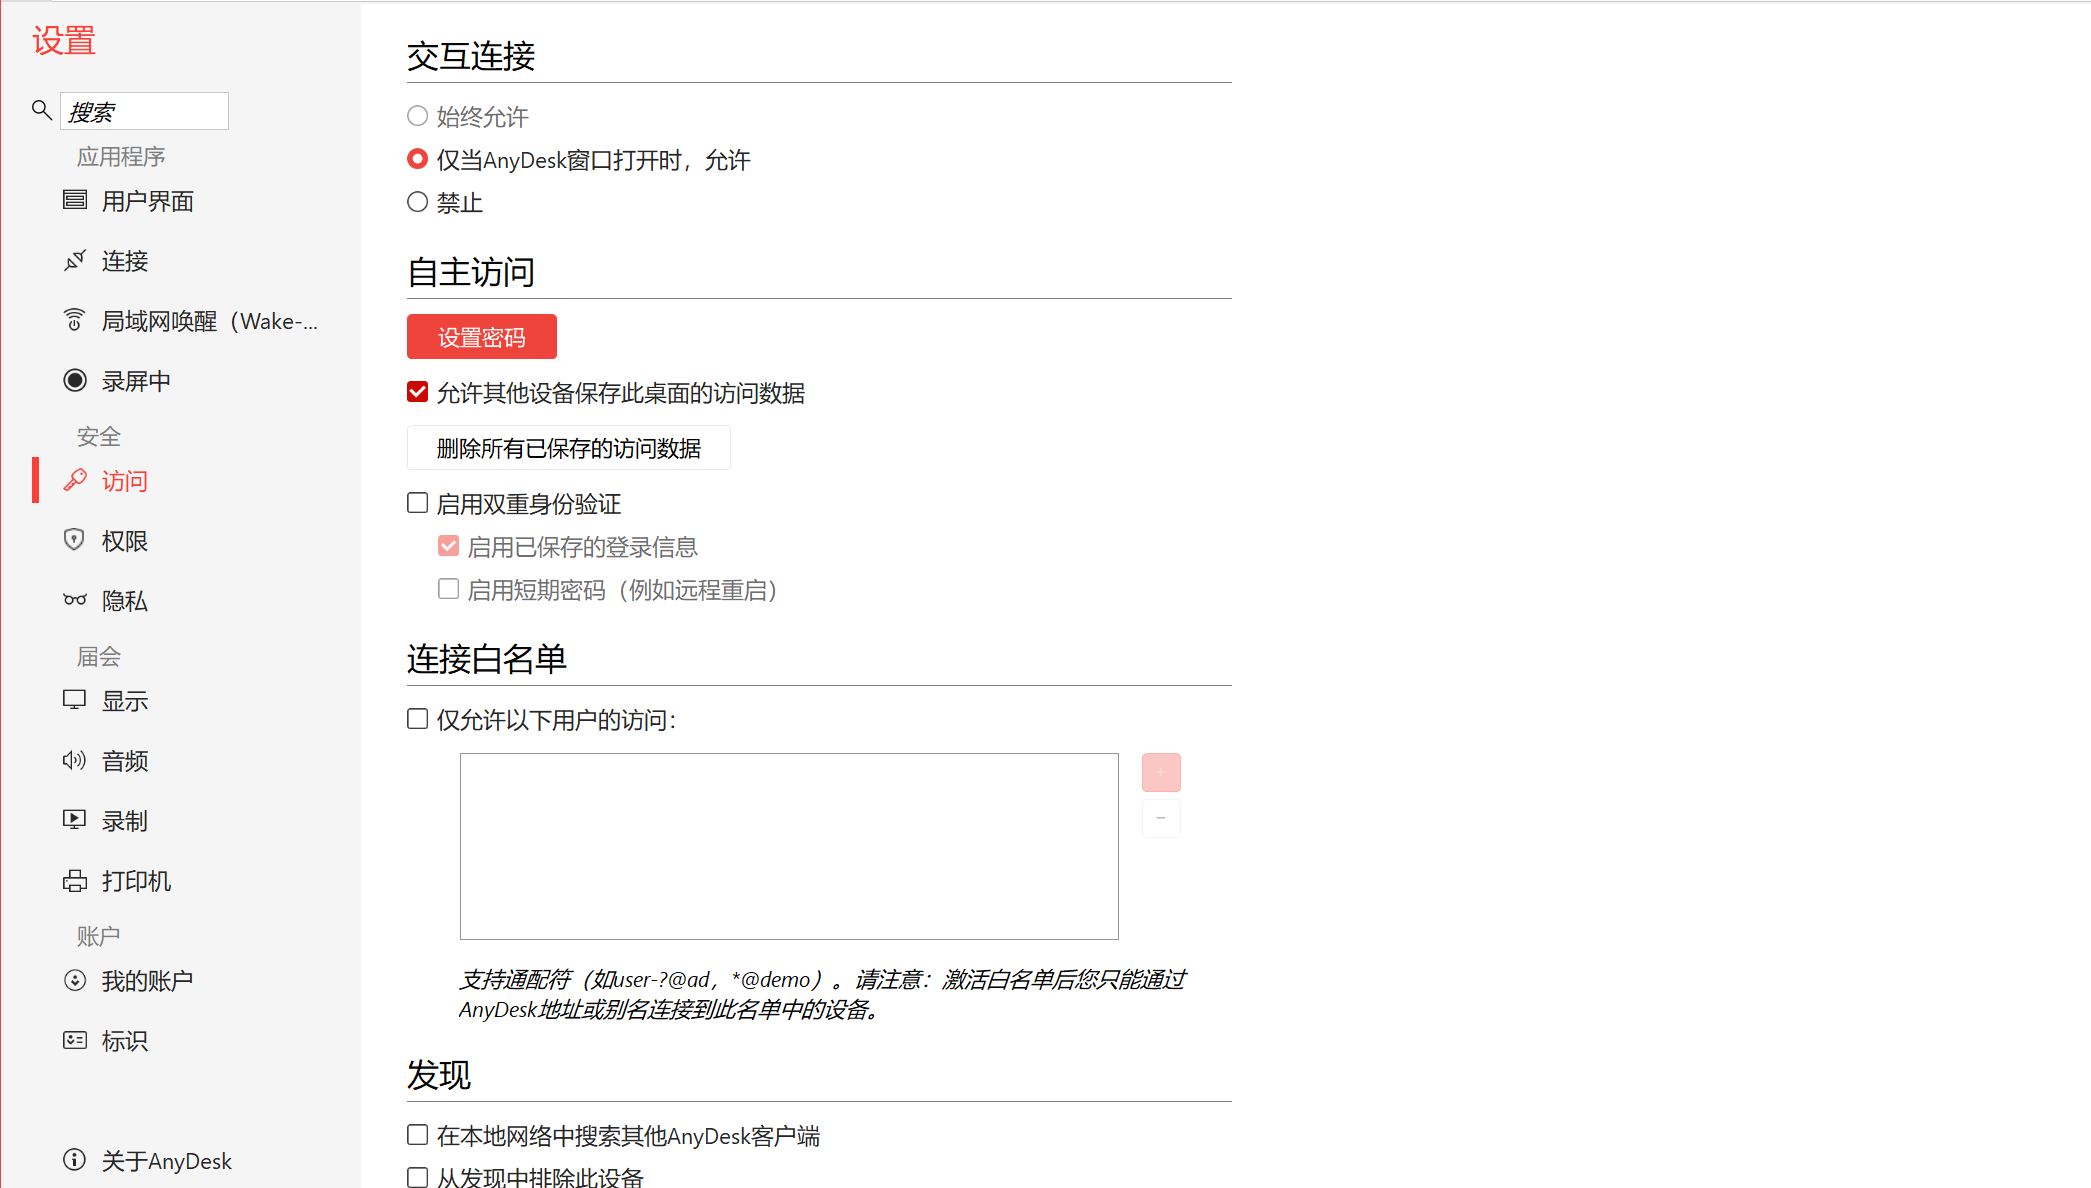Click the 局域网唤醒 wake-on-LAN icon
Viewport: 2091px width, 1188px height.
click(75, 320)
